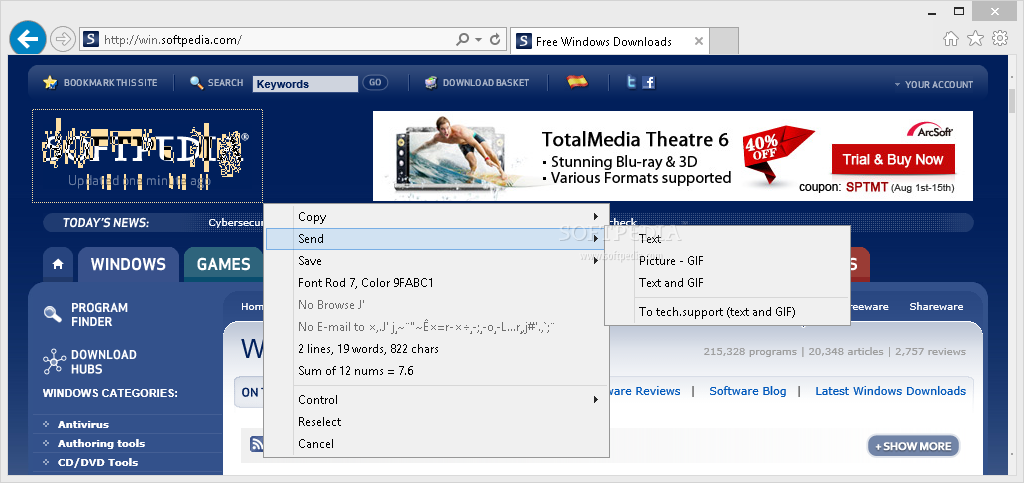Viewport: 1024px width, 483px height.
Task: Open the Shareware link
Action: [x=936, y=306]
